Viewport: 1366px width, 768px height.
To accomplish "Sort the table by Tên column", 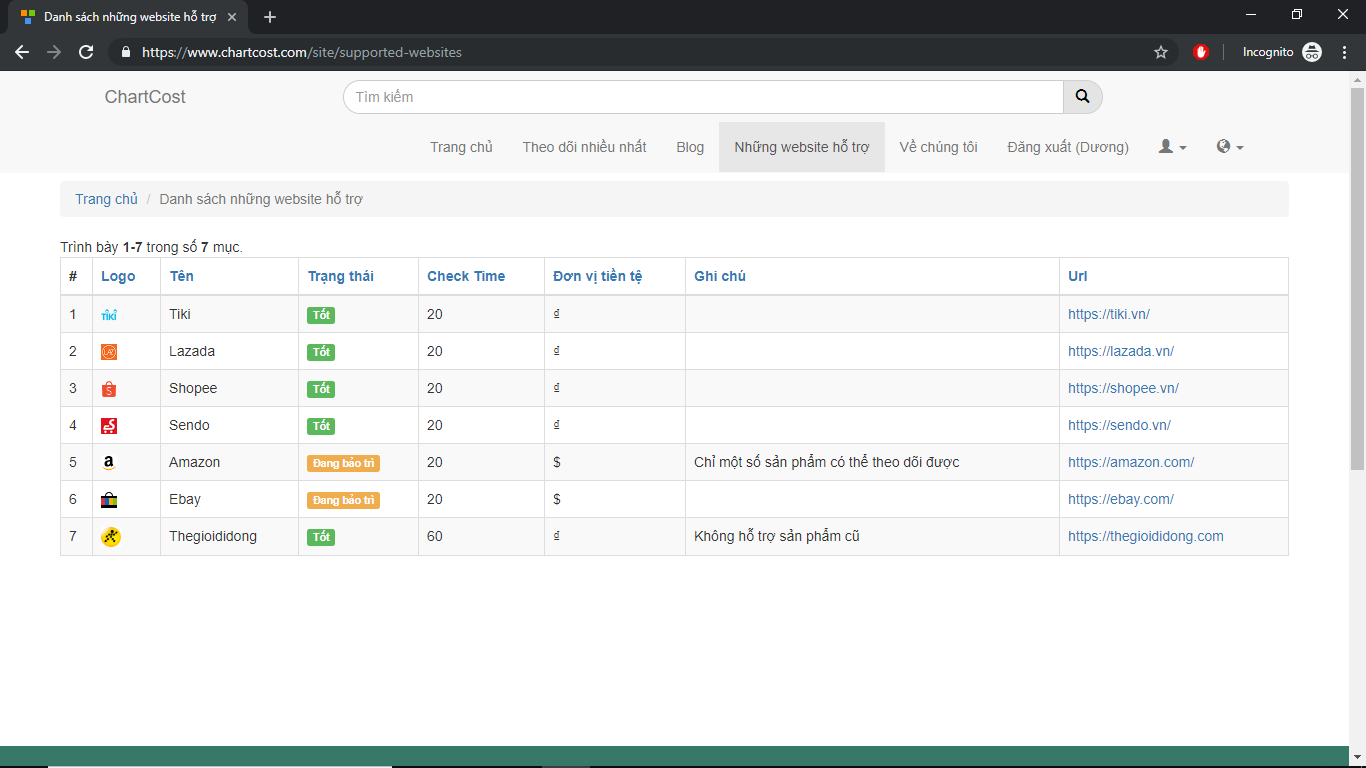I will 182,277.
